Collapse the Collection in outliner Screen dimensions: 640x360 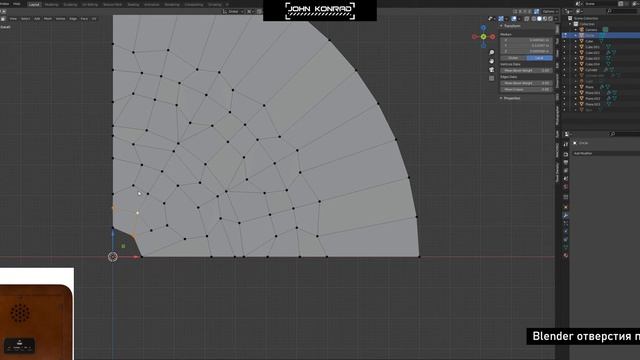[571, 24]
